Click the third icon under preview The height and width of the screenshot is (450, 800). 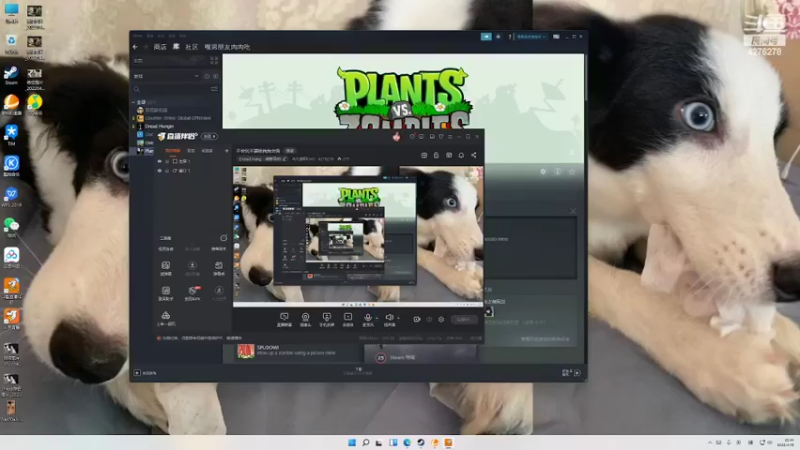(x=327, y=319)
